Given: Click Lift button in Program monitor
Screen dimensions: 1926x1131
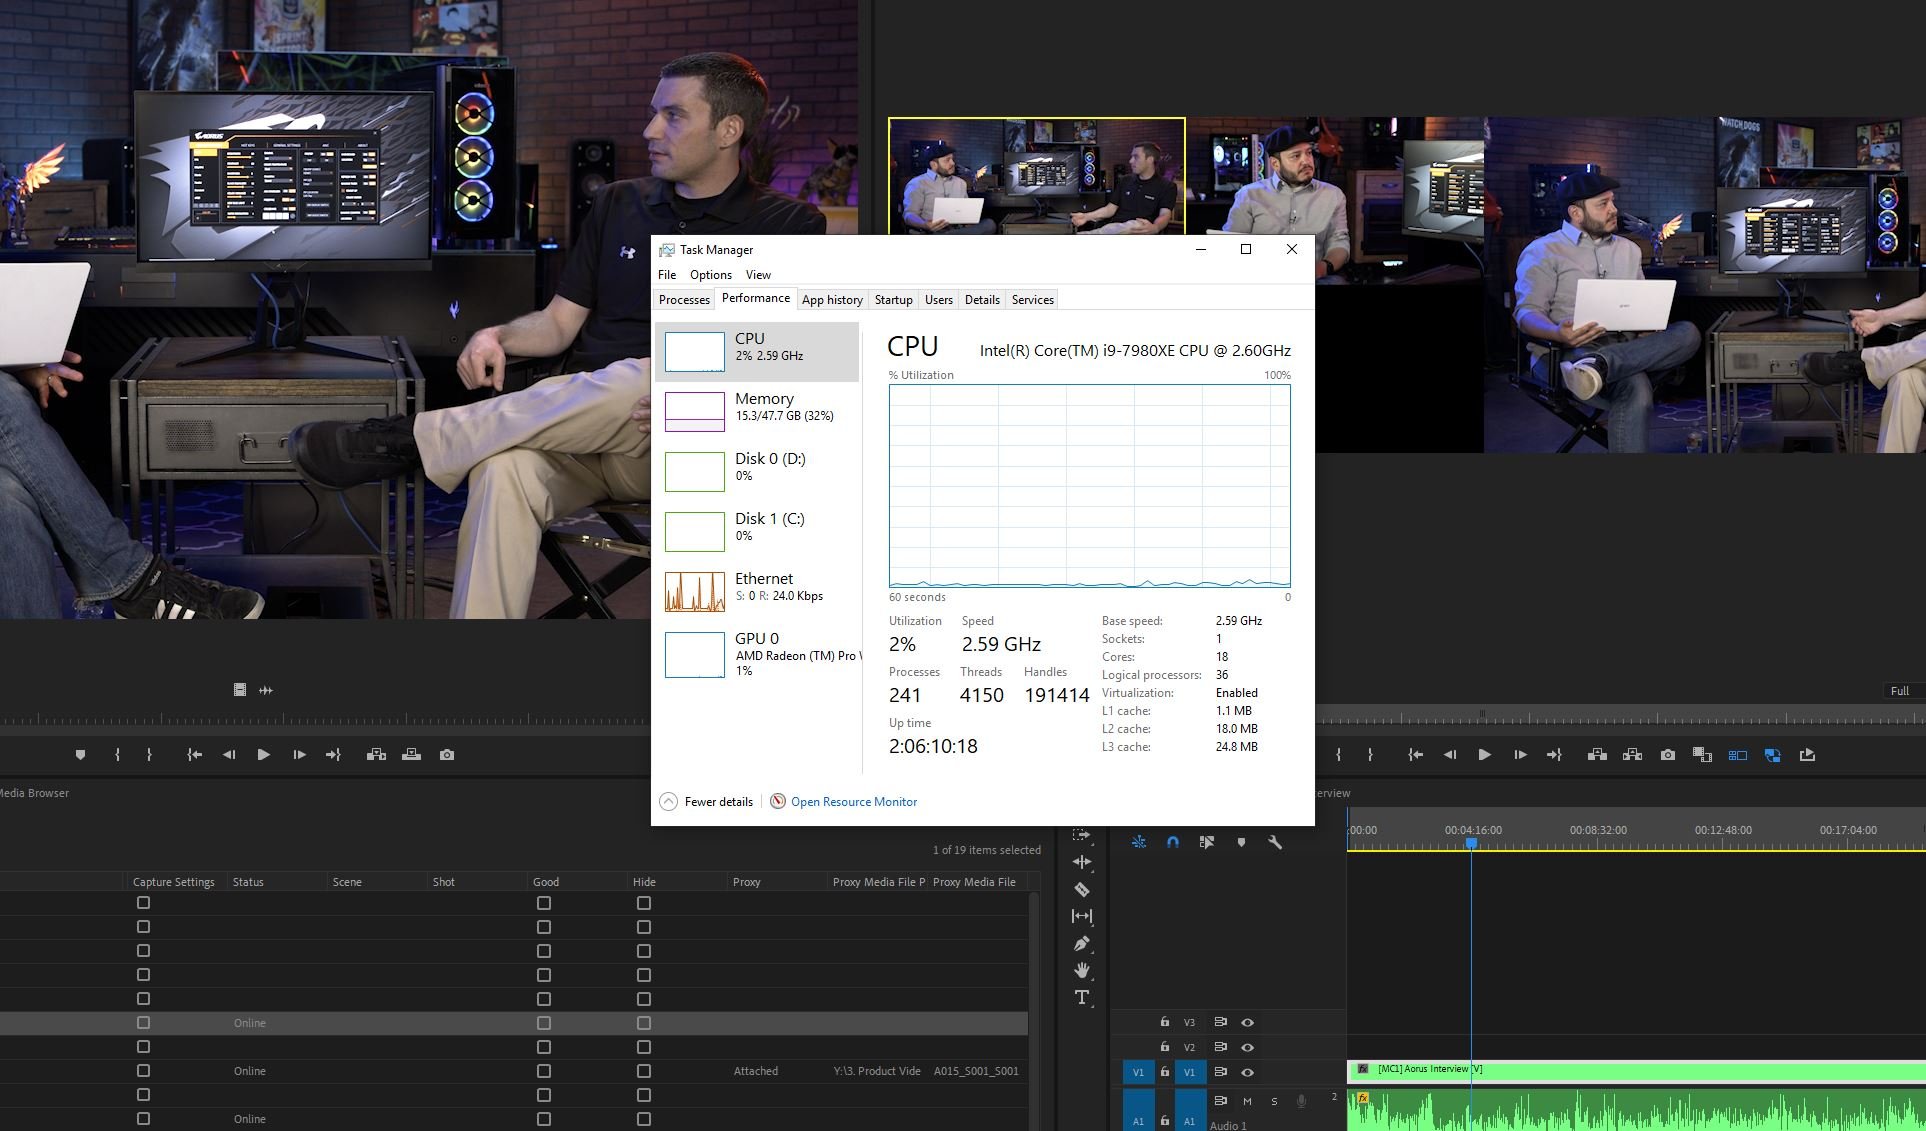Looking at the screenshot, I should coord(1597,755).
